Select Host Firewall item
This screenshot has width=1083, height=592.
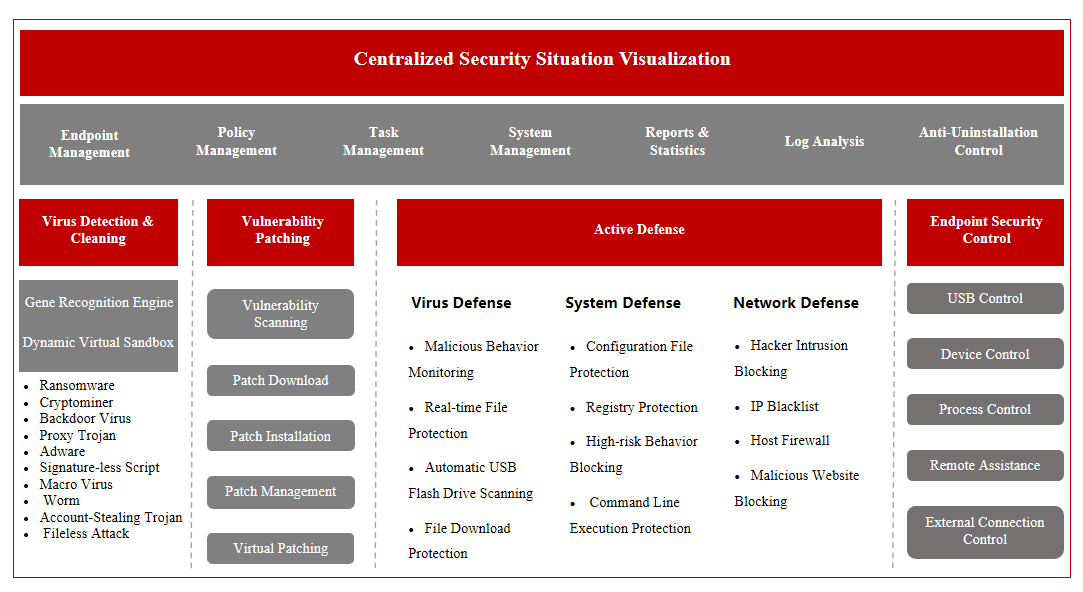coord(782,441)
